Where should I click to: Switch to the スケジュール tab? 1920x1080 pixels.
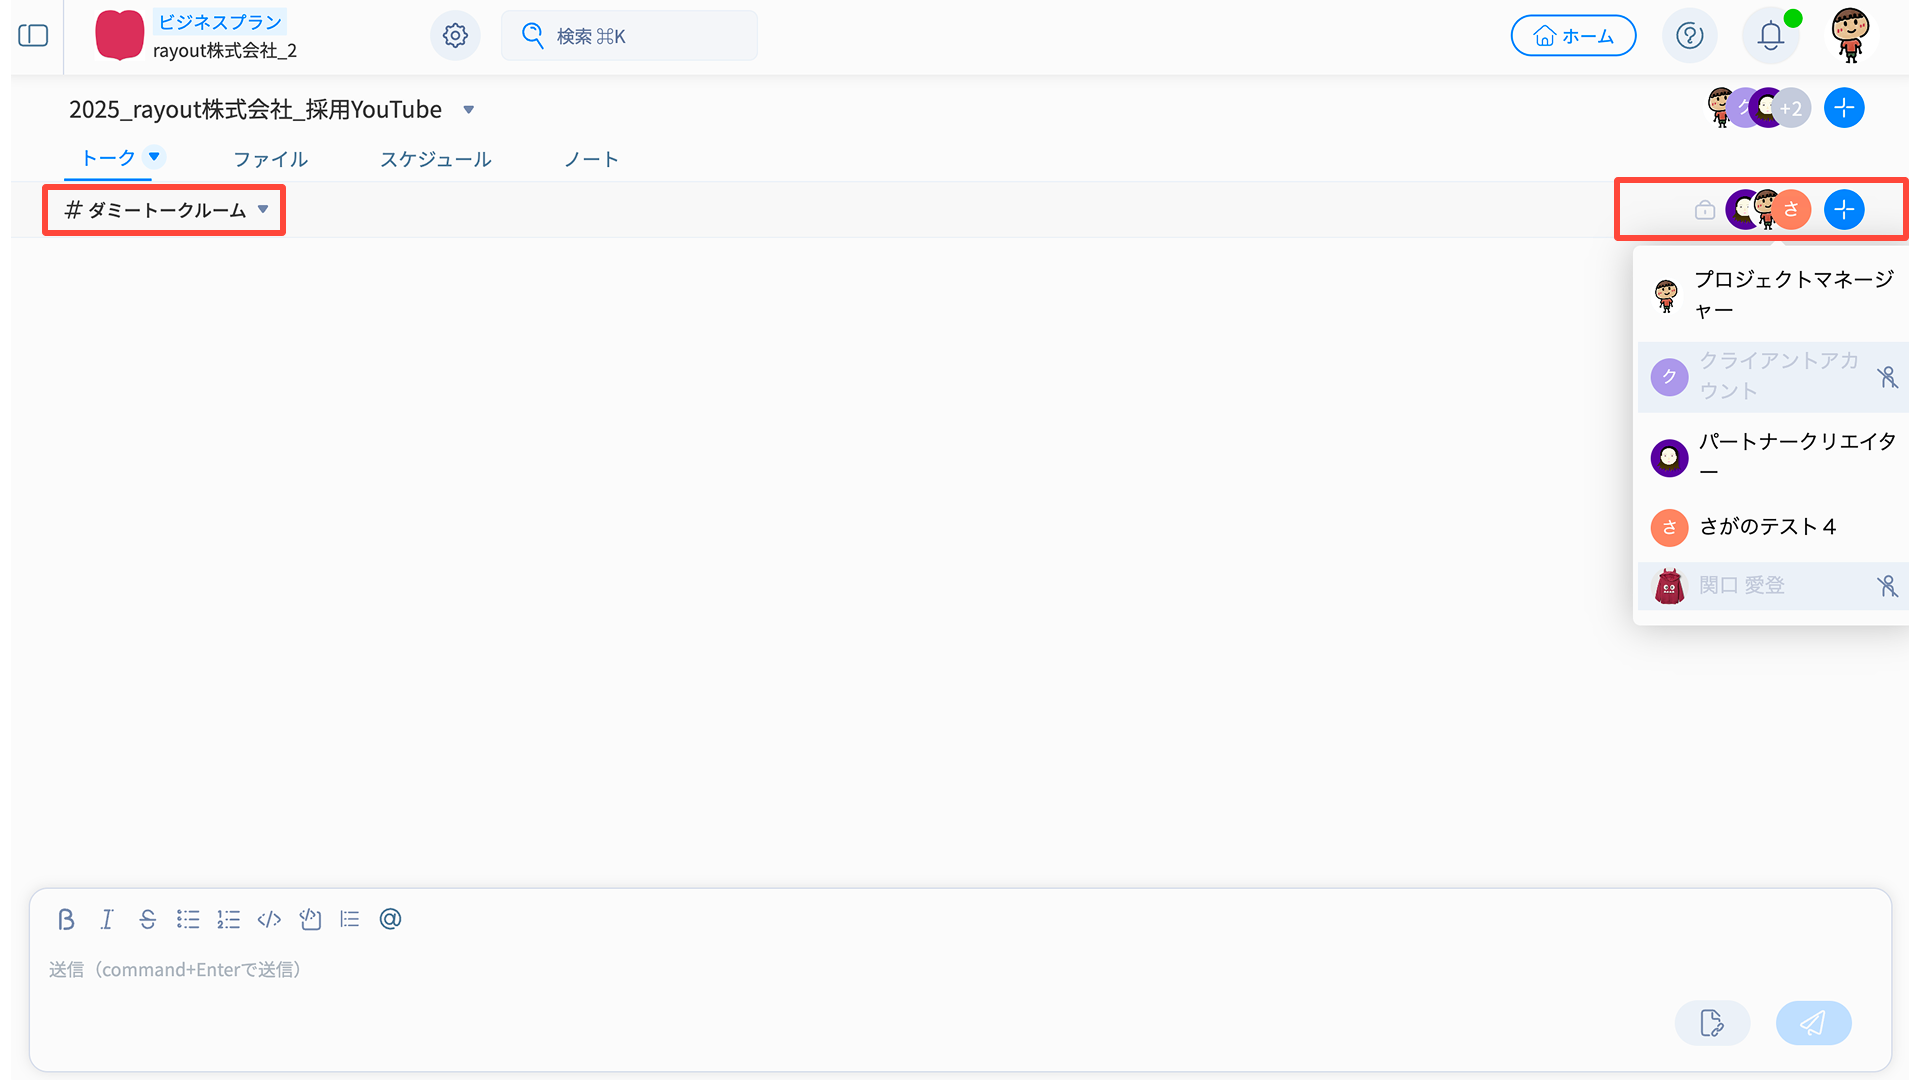[435, 159]
